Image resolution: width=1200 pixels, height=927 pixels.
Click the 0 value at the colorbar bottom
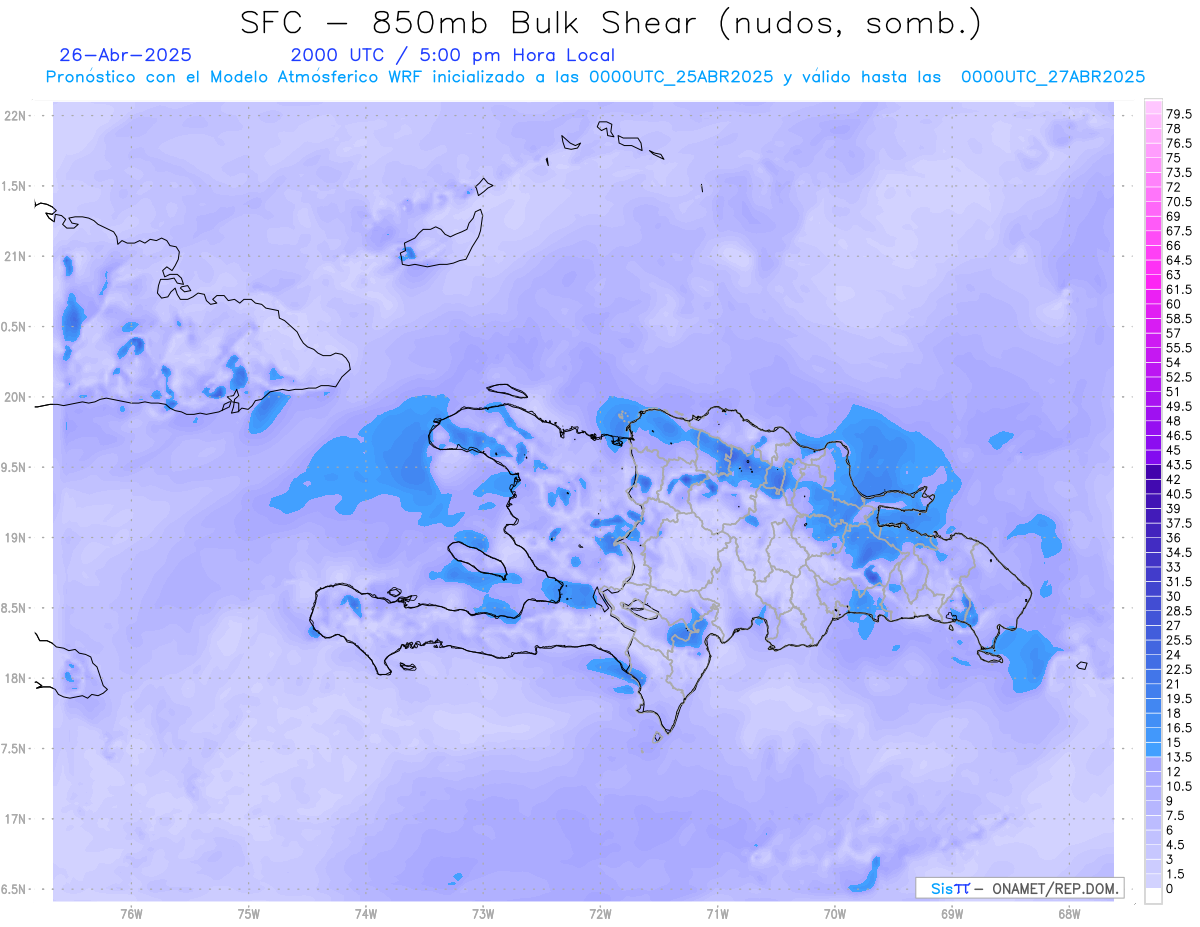point(1170,889)
